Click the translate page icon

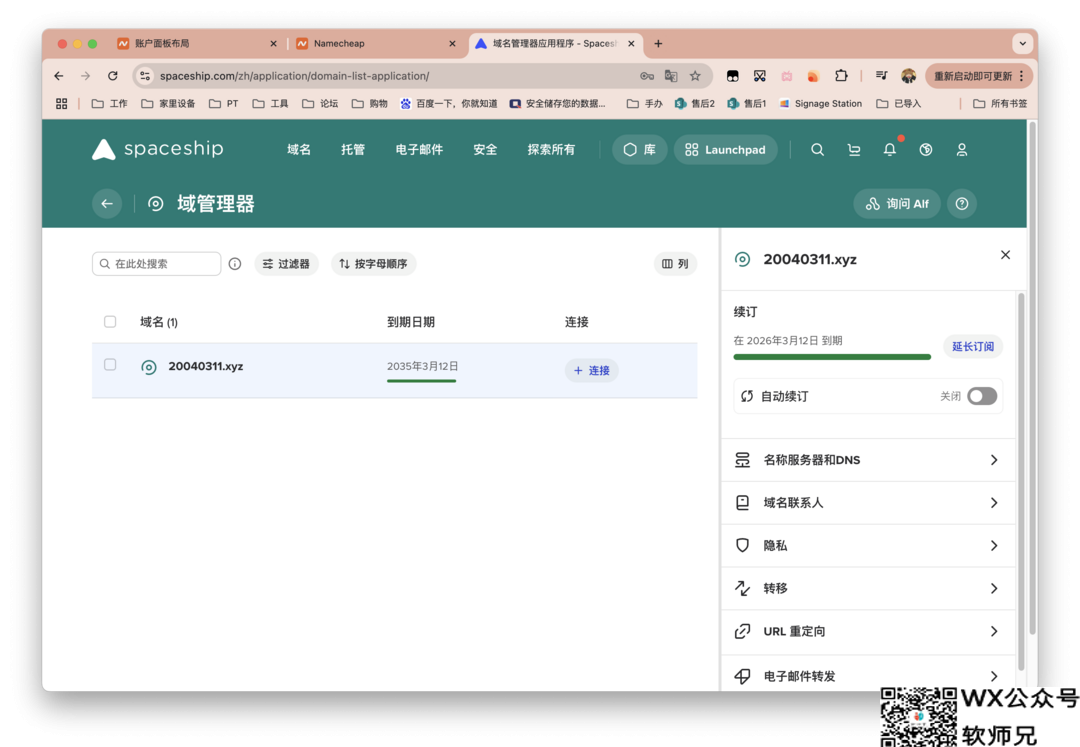click(x=671, y=76)
